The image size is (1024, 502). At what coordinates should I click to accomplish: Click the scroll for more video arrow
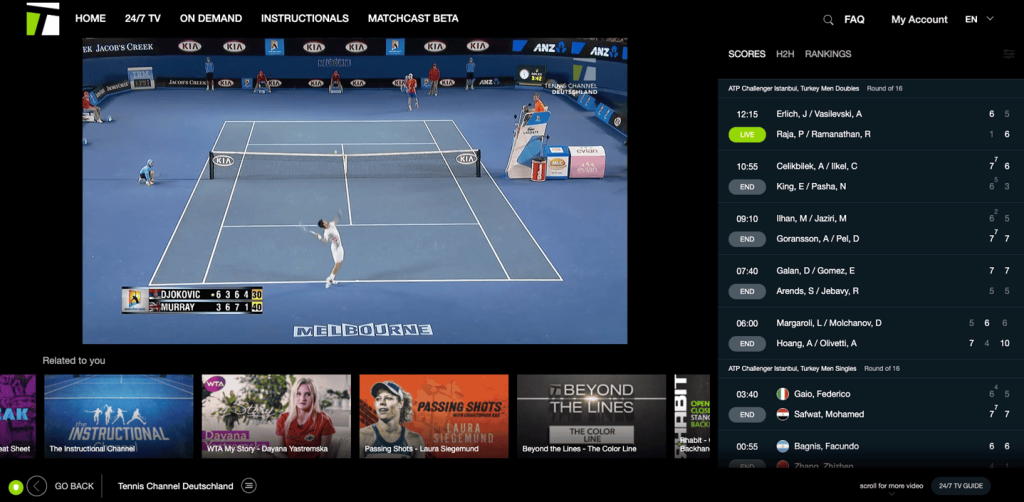(891, 494)
